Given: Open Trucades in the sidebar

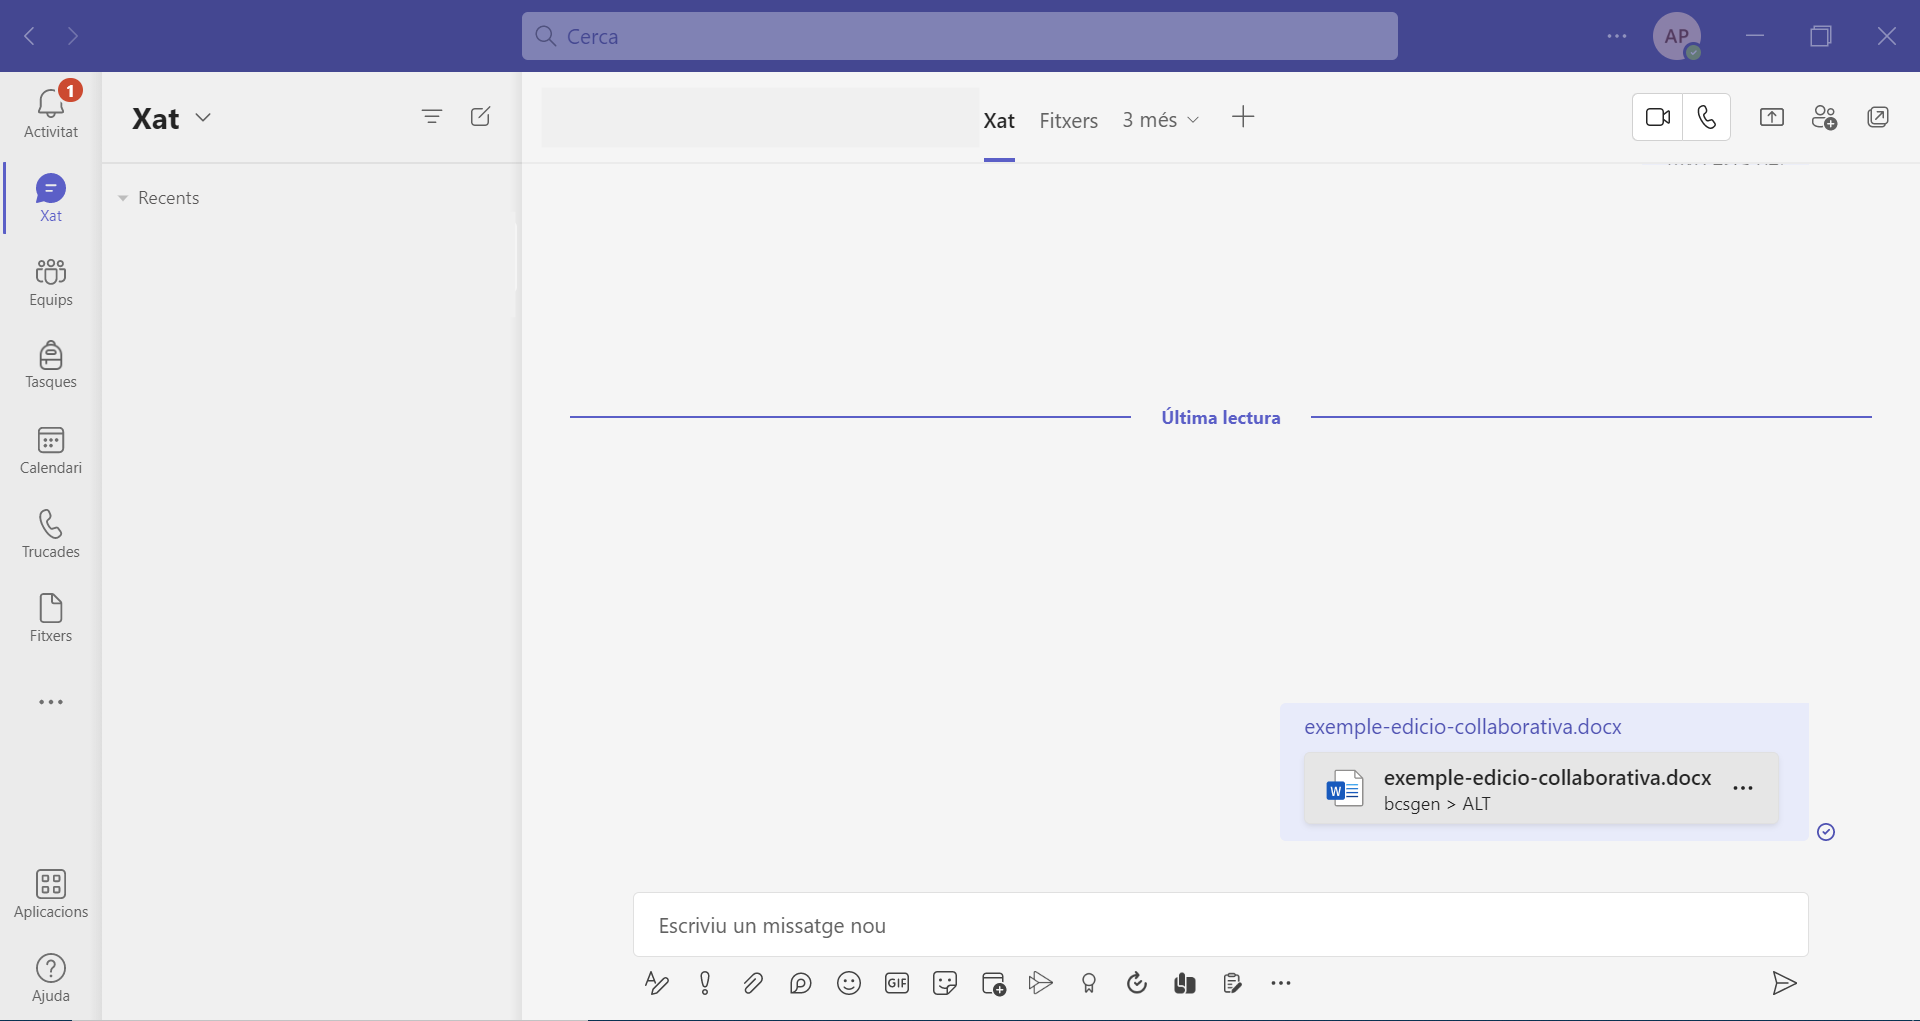Looking at the screenshot, I should [51, 534].
